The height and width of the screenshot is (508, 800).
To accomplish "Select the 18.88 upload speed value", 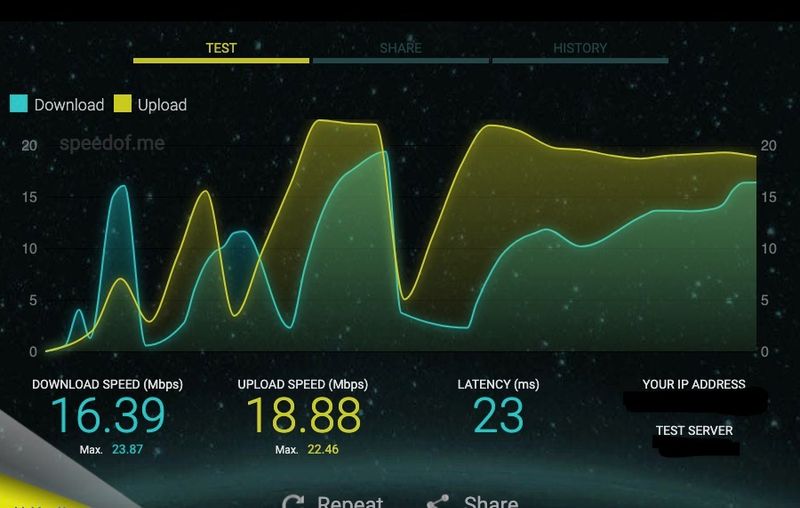I will [302, 416].
